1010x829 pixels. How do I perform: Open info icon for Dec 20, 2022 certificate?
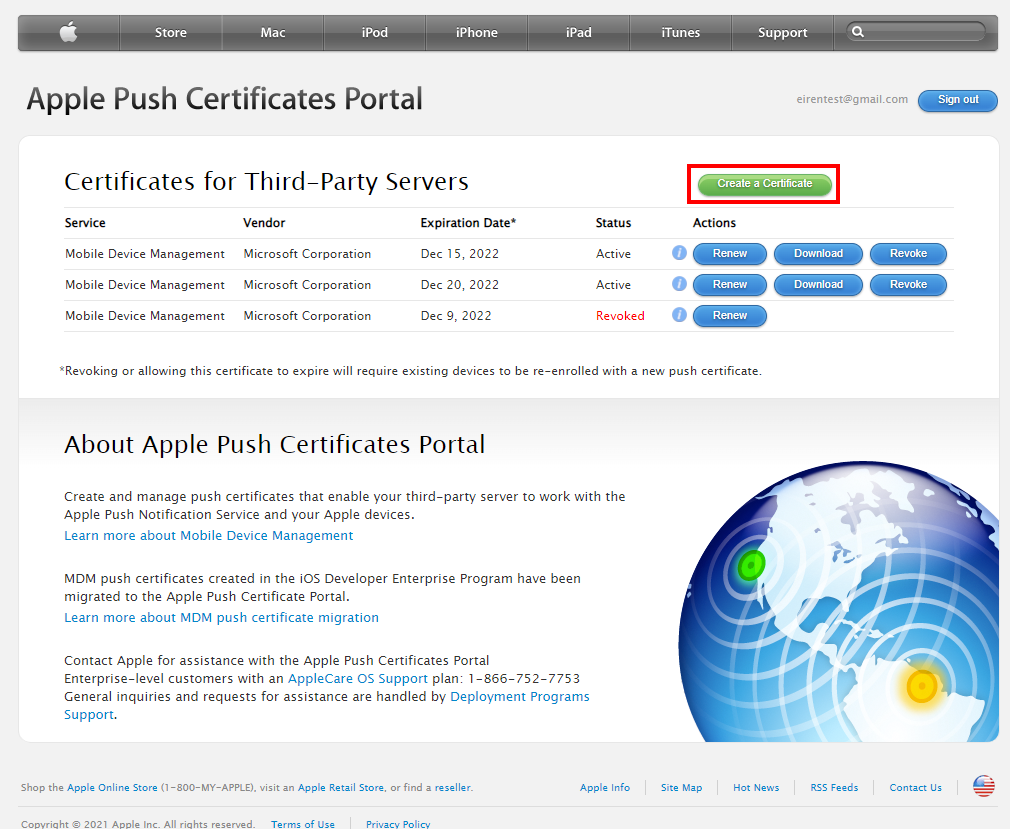coord(679,284)
